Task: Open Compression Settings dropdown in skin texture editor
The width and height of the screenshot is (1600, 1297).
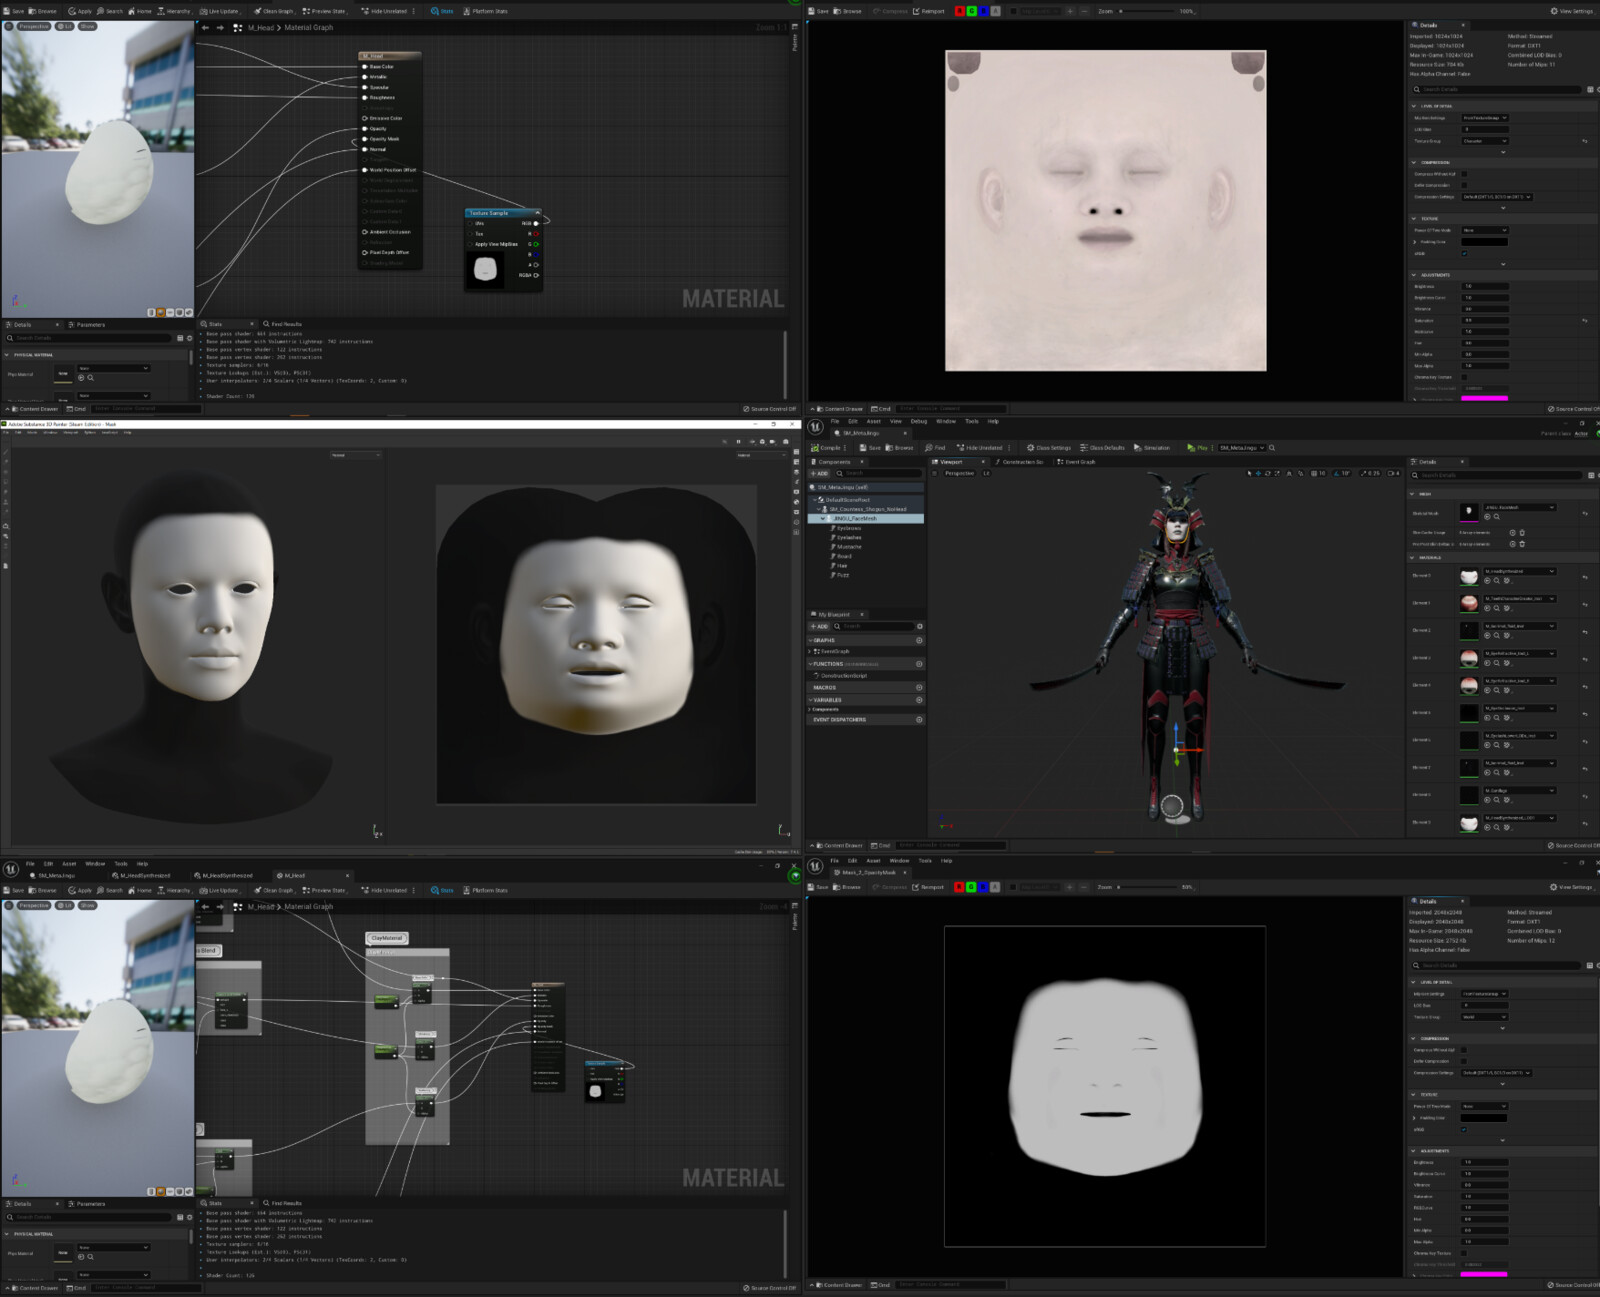Action: click(x=1496, y=197)
